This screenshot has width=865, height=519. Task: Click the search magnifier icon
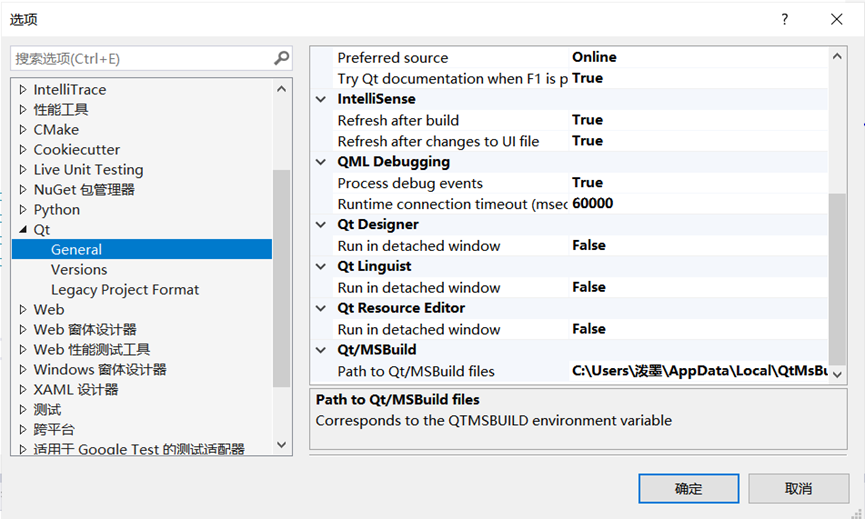pos(281,58)
